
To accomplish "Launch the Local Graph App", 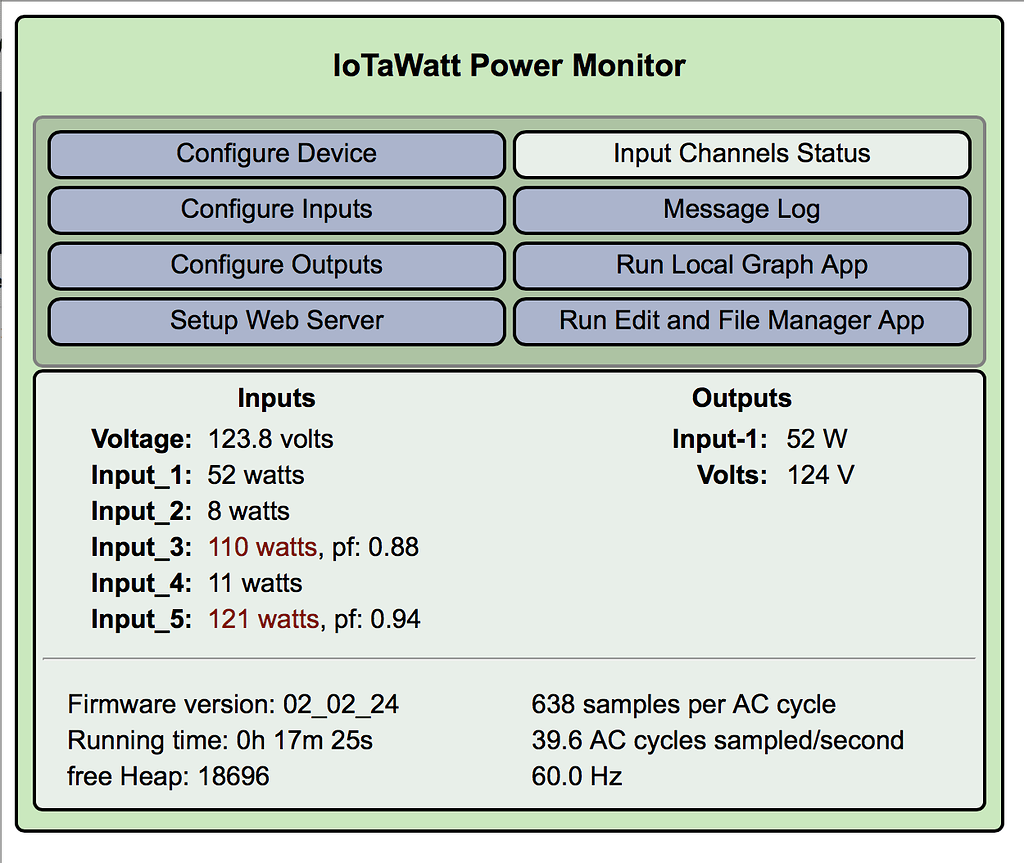I will coord(741,266).
